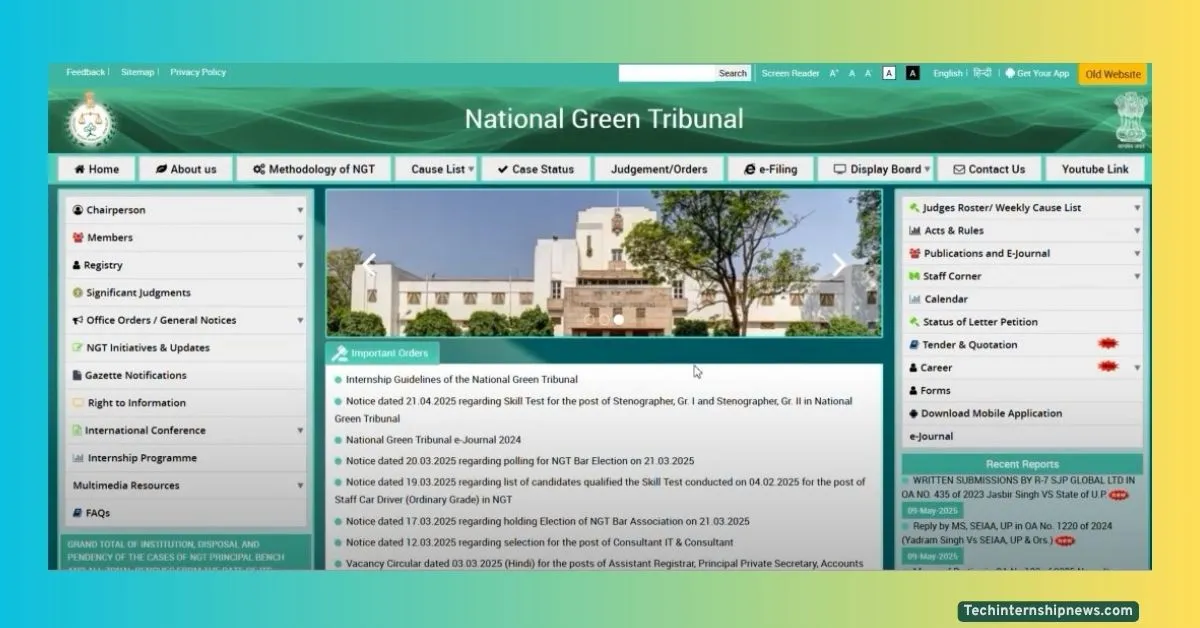
Task: Open the Contact Us menu item
Action: [x=989, y=169]
